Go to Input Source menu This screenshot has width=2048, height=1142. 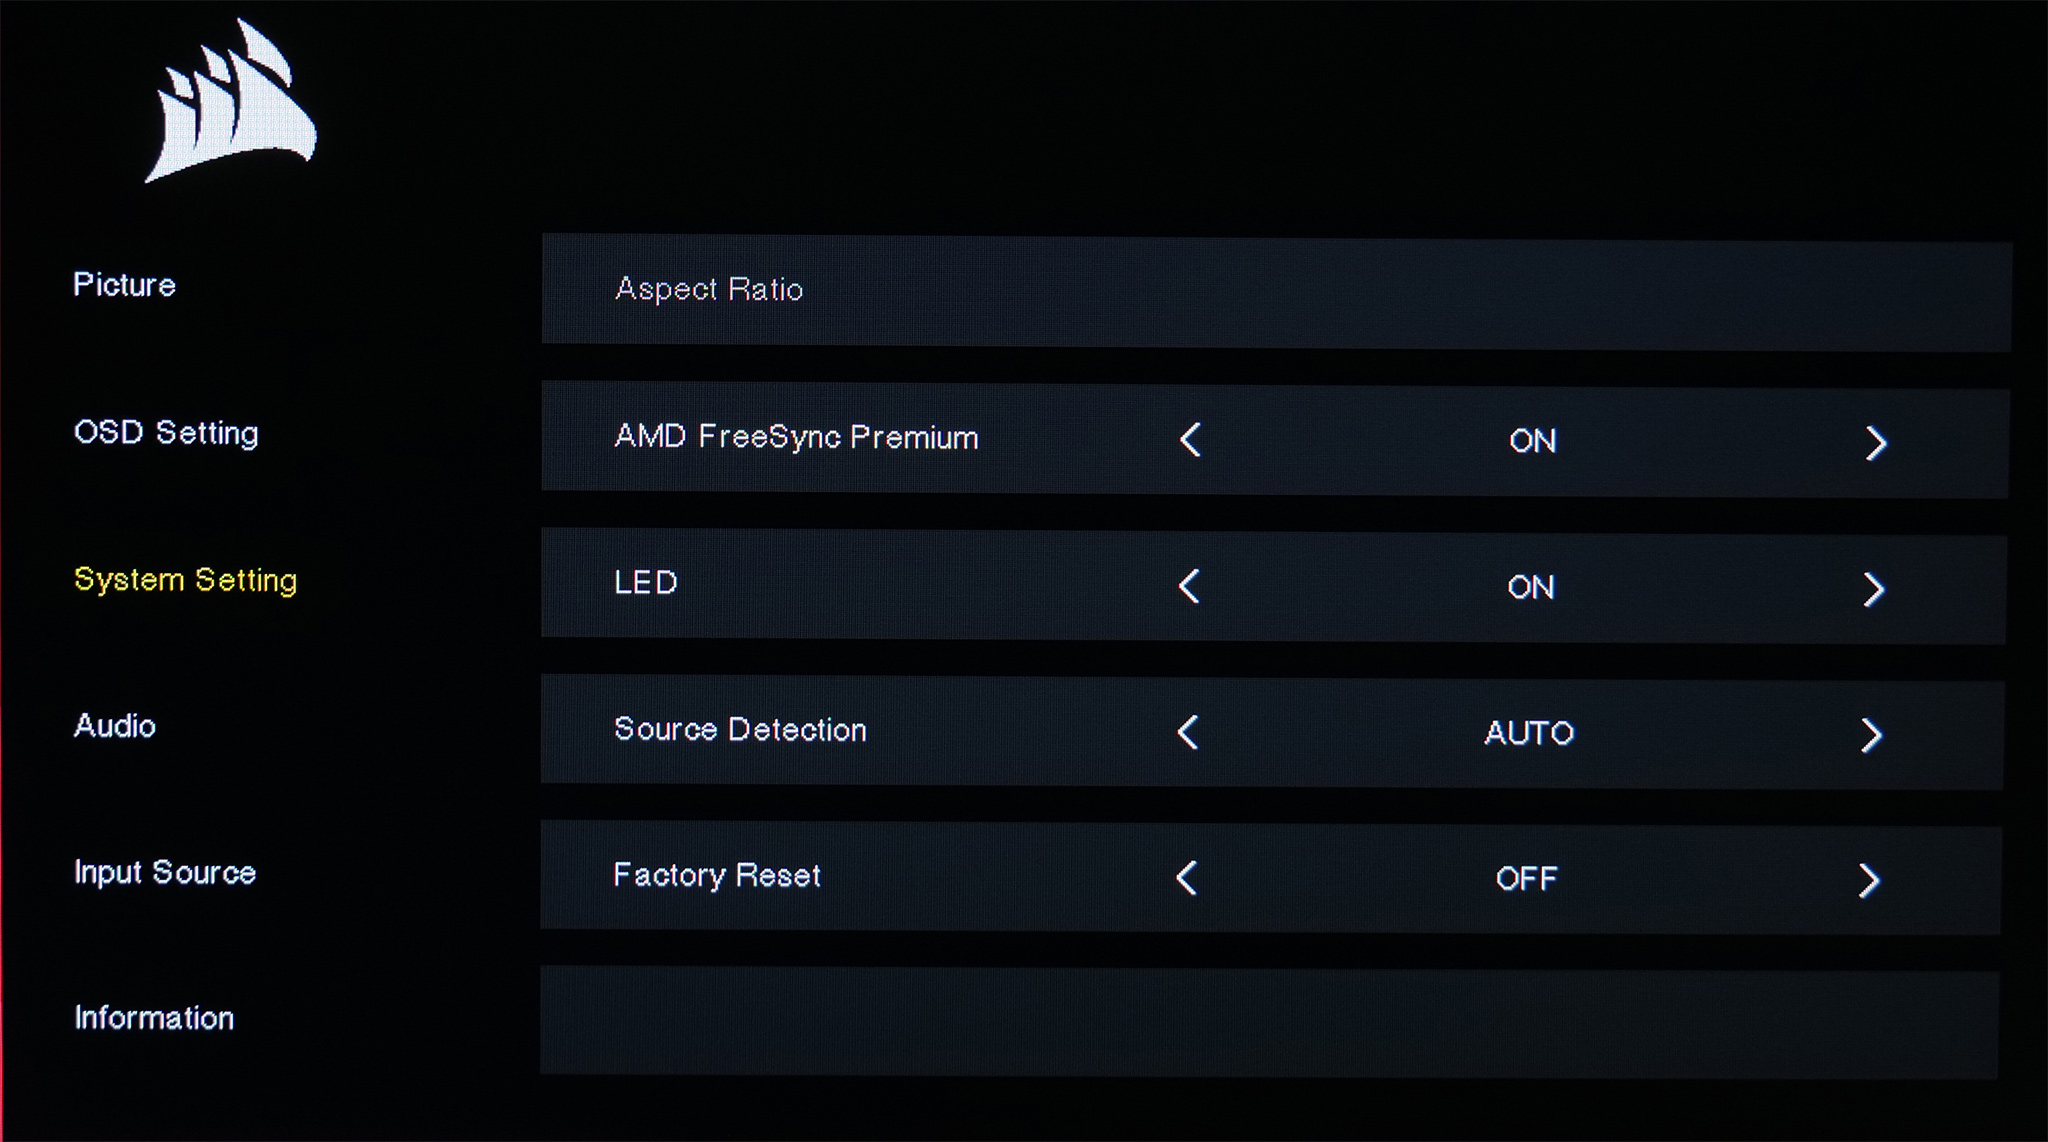pyautogui.click(x=165, y=873)
